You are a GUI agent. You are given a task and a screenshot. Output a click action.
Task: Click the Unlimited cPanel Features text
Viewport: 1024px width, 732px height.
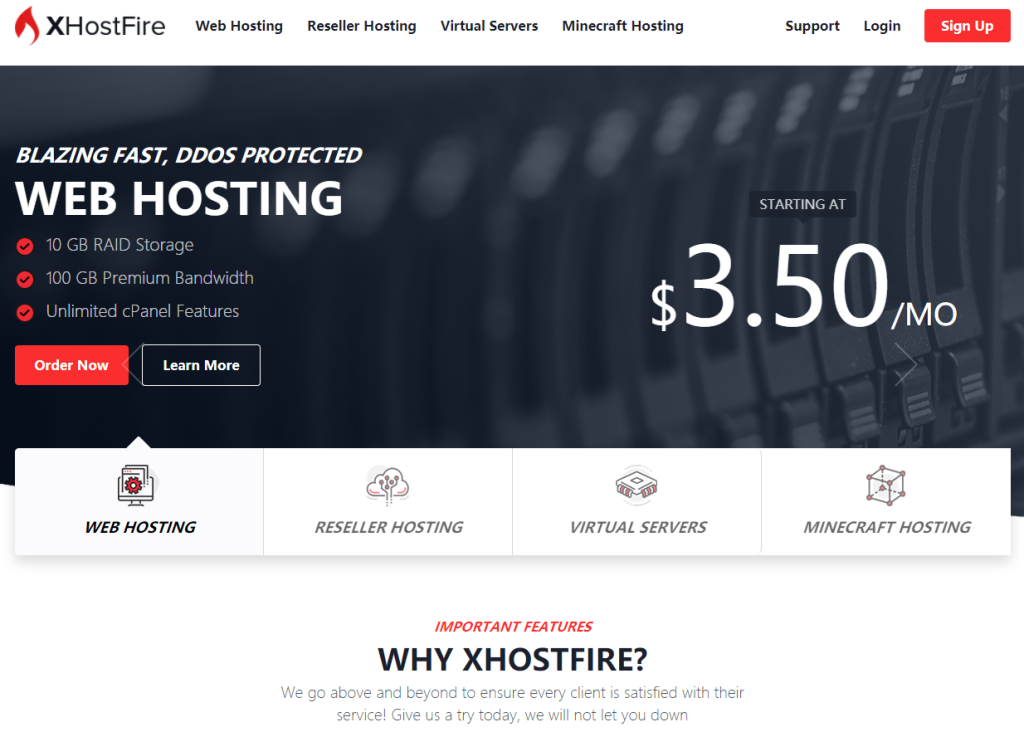[x=142, y=311]
